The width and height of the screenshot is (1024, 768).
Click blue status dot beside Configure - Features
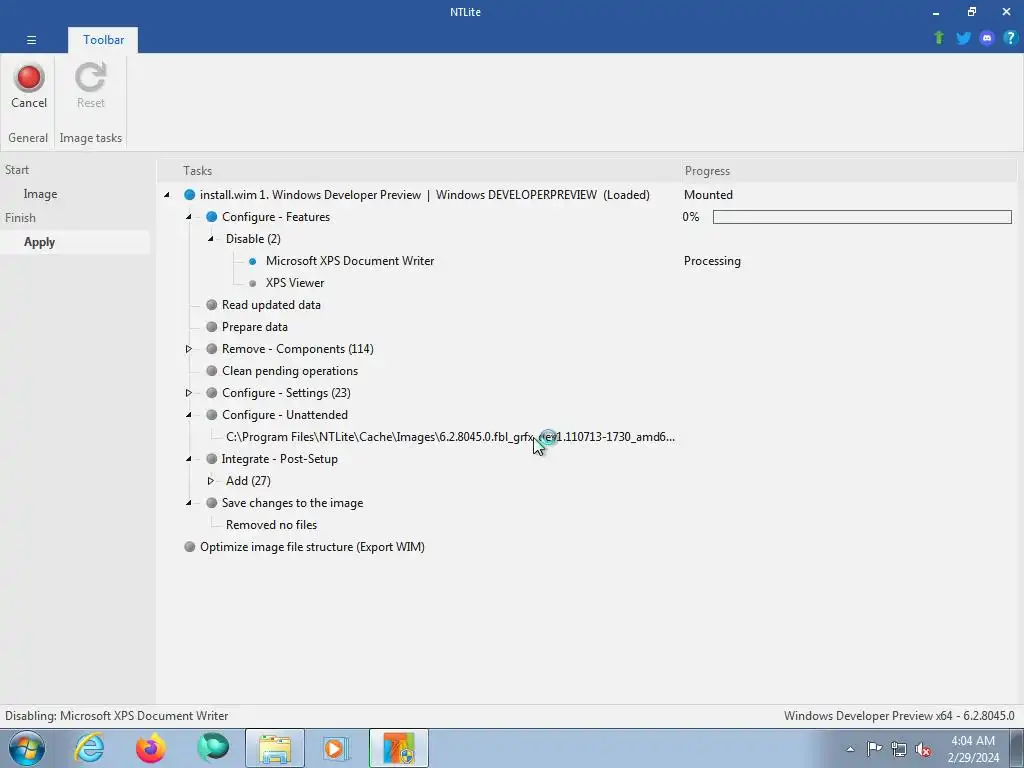(212, 217)
